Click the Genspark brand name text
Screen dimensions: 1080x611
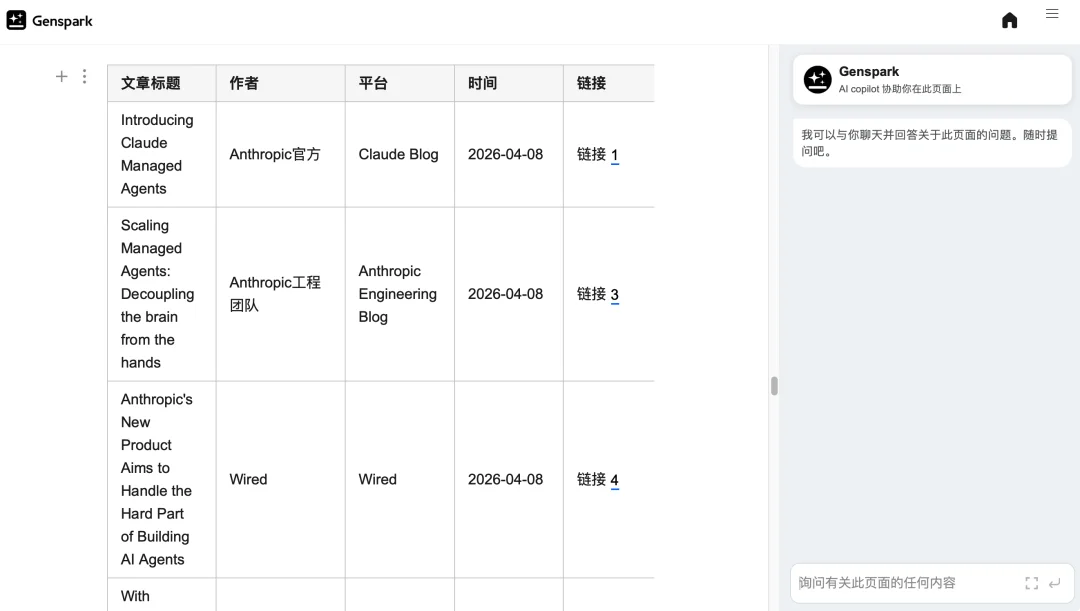(62, 21)
